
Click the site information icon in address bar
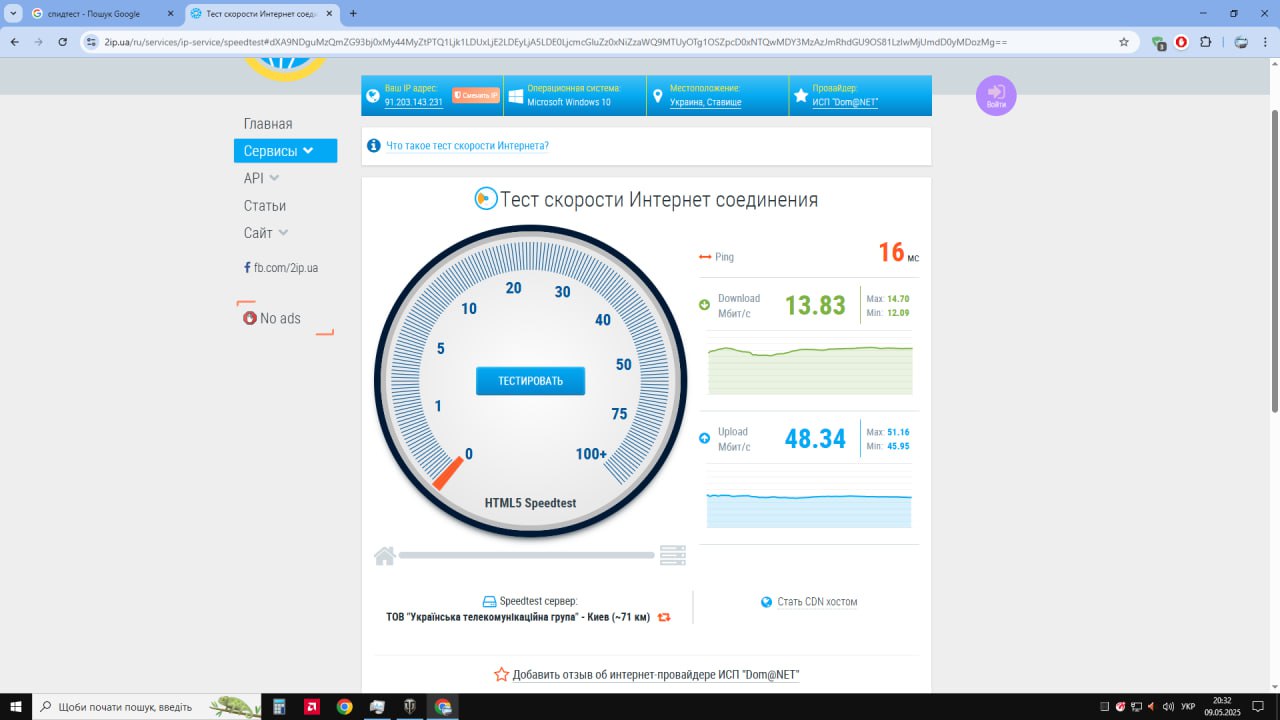[x=91, y=42]
